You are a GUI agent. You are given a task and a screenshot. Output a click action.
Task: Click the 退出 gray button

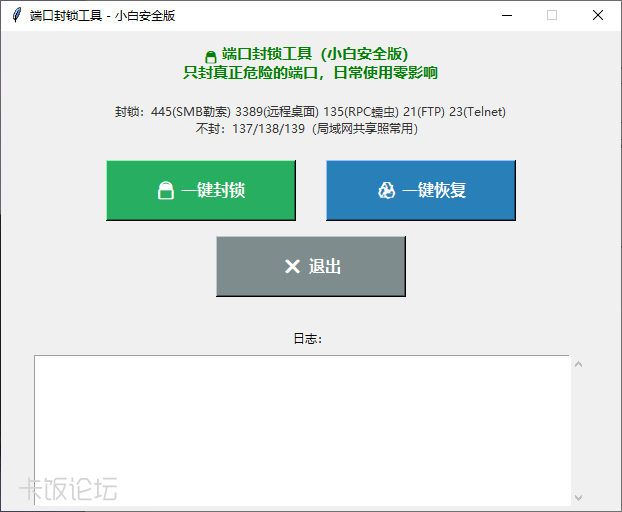(311, 266)
